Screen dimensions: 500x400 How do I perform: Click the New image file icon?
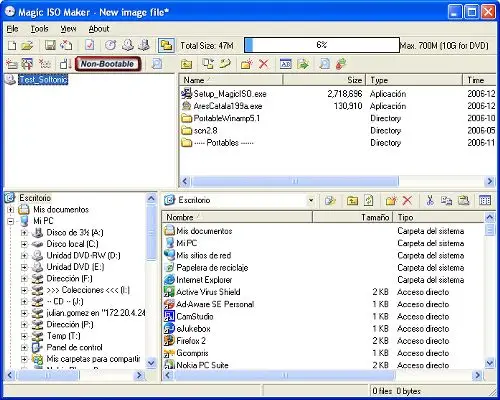click(x=12, y=46)
